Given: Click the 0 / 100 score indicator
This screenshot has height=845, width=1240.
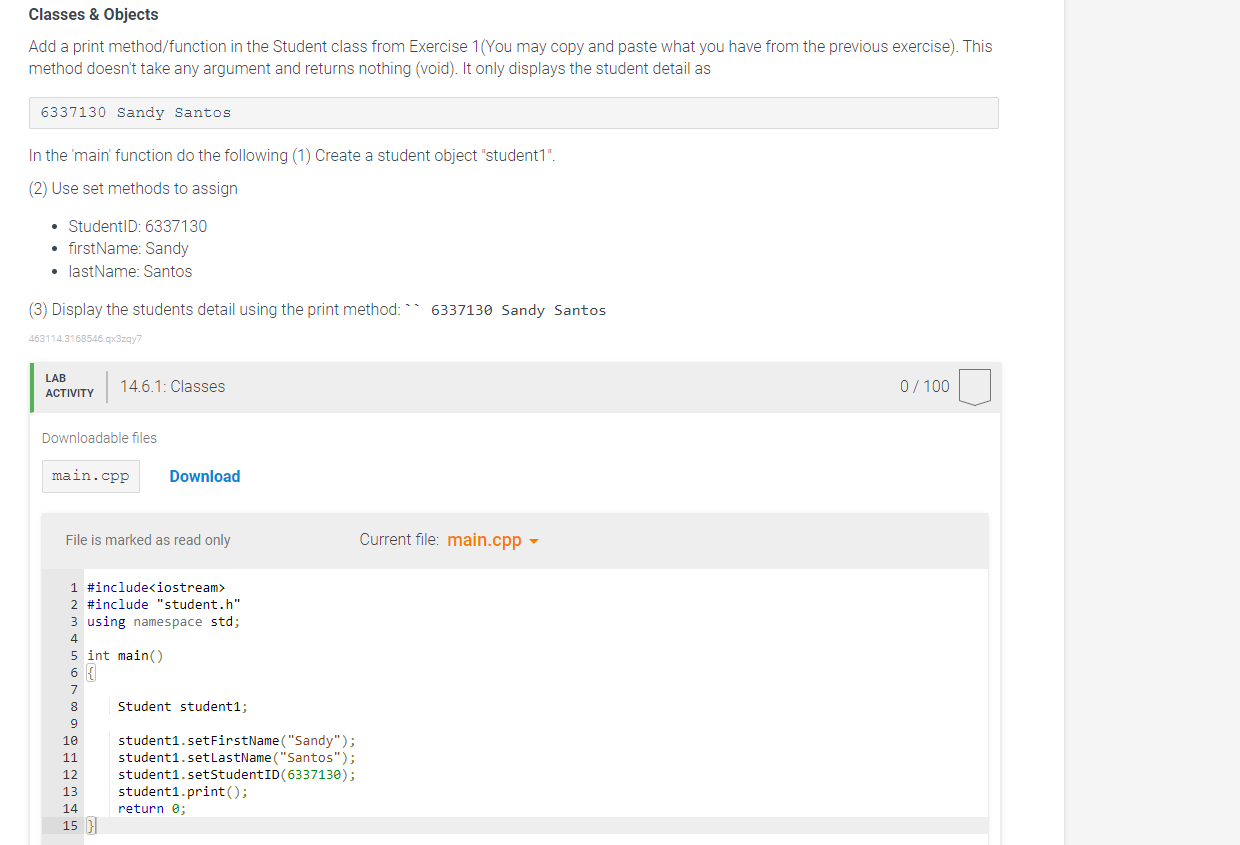Looking at the screenshot, I should click(924, 386).
